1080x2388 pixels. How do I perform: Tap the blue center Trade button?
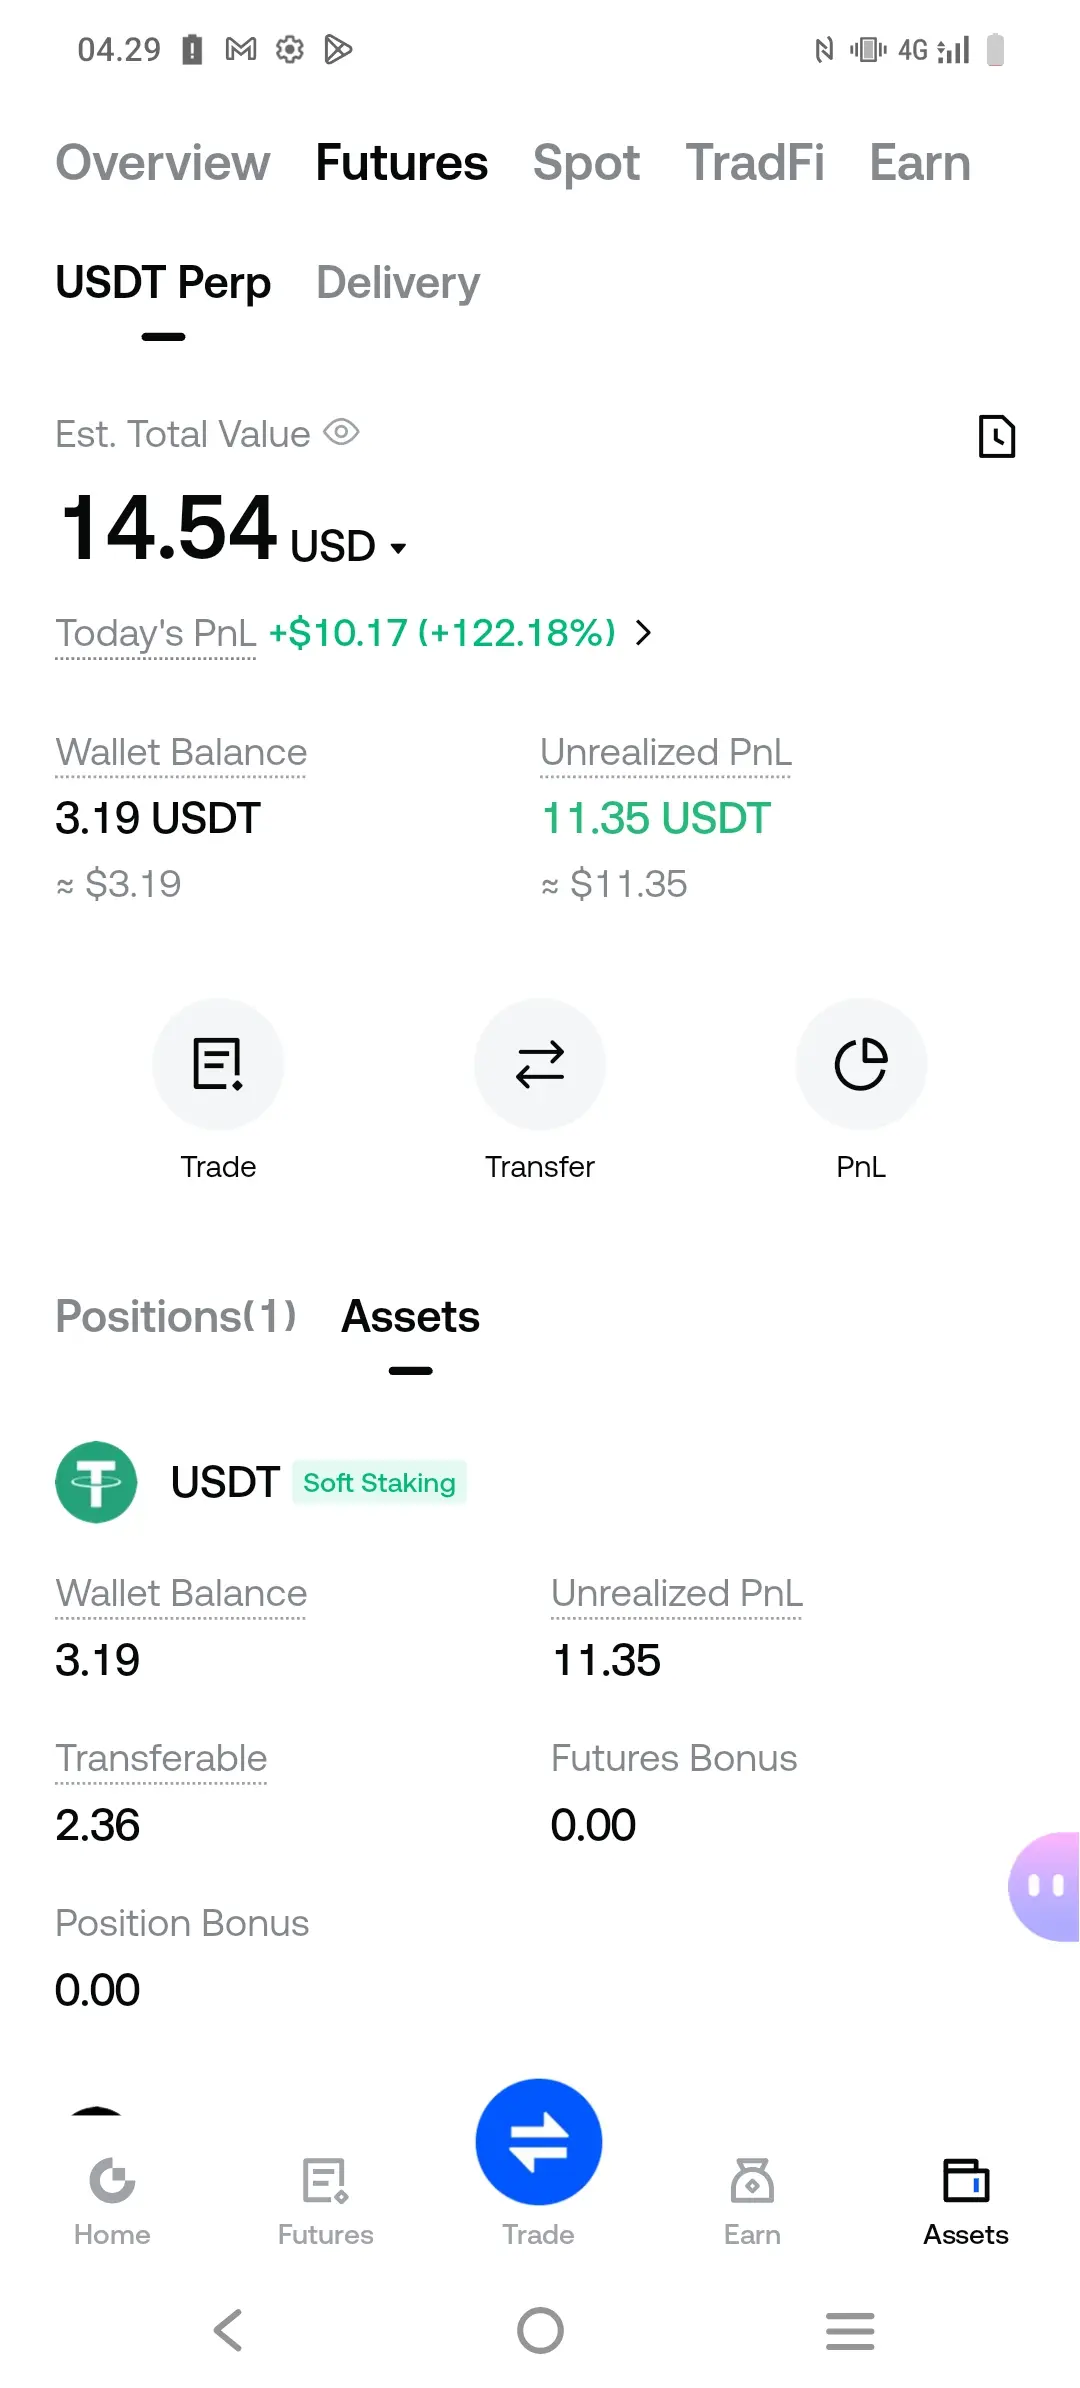(539, 2142)
